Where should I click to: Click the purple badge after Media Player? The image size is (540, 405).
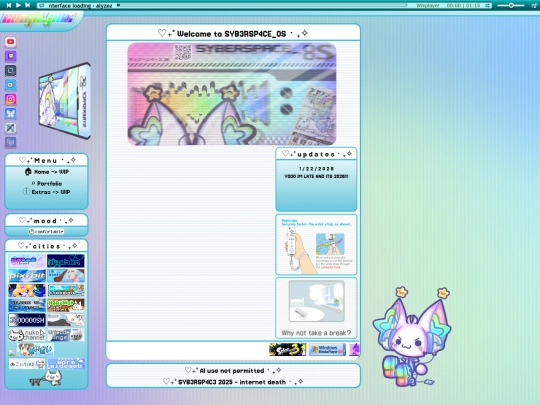(355, 350)
